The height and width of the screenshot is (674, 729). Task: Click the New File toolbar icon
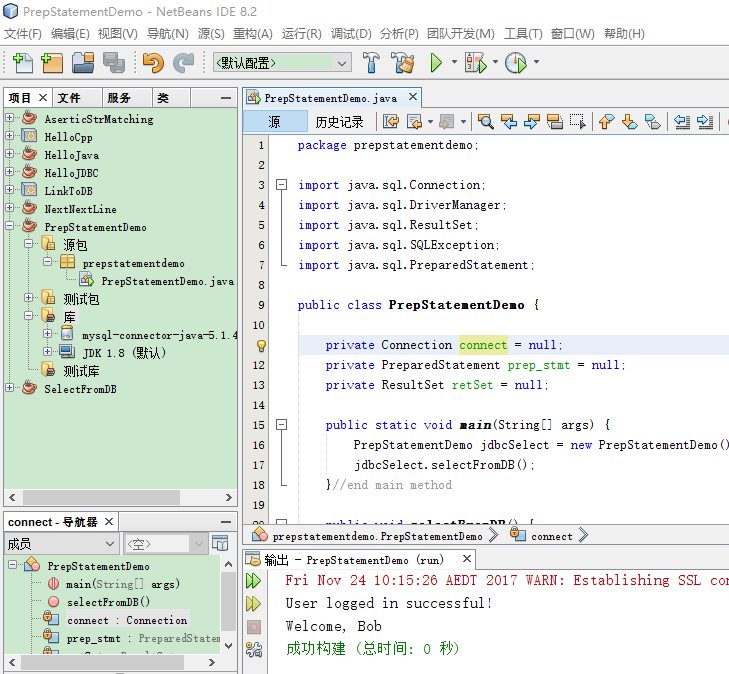(22, 64)
